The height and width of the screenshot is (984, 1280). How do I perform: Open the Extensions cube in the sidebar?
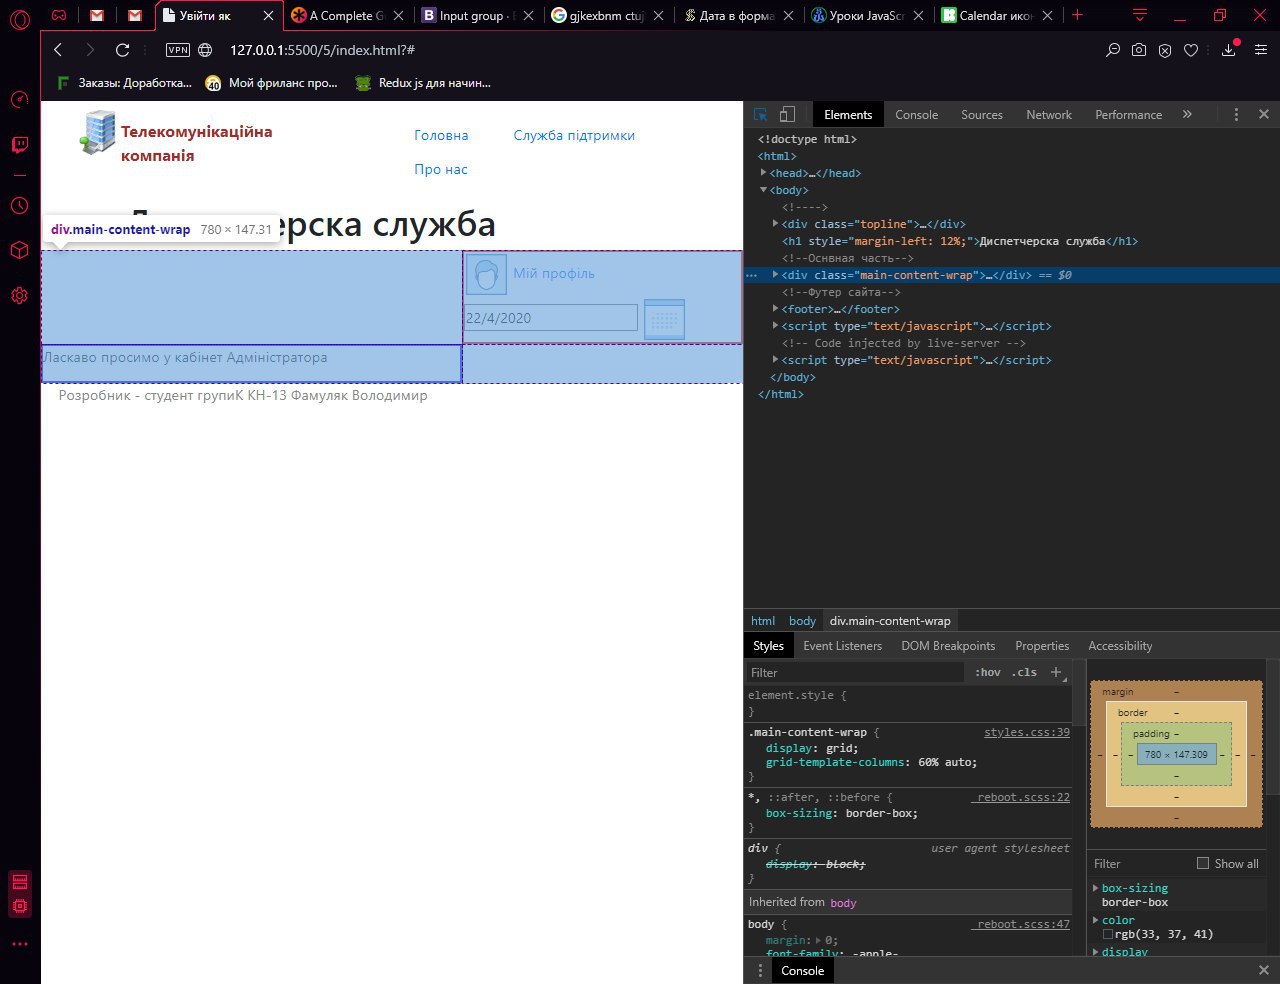point(19,250)
